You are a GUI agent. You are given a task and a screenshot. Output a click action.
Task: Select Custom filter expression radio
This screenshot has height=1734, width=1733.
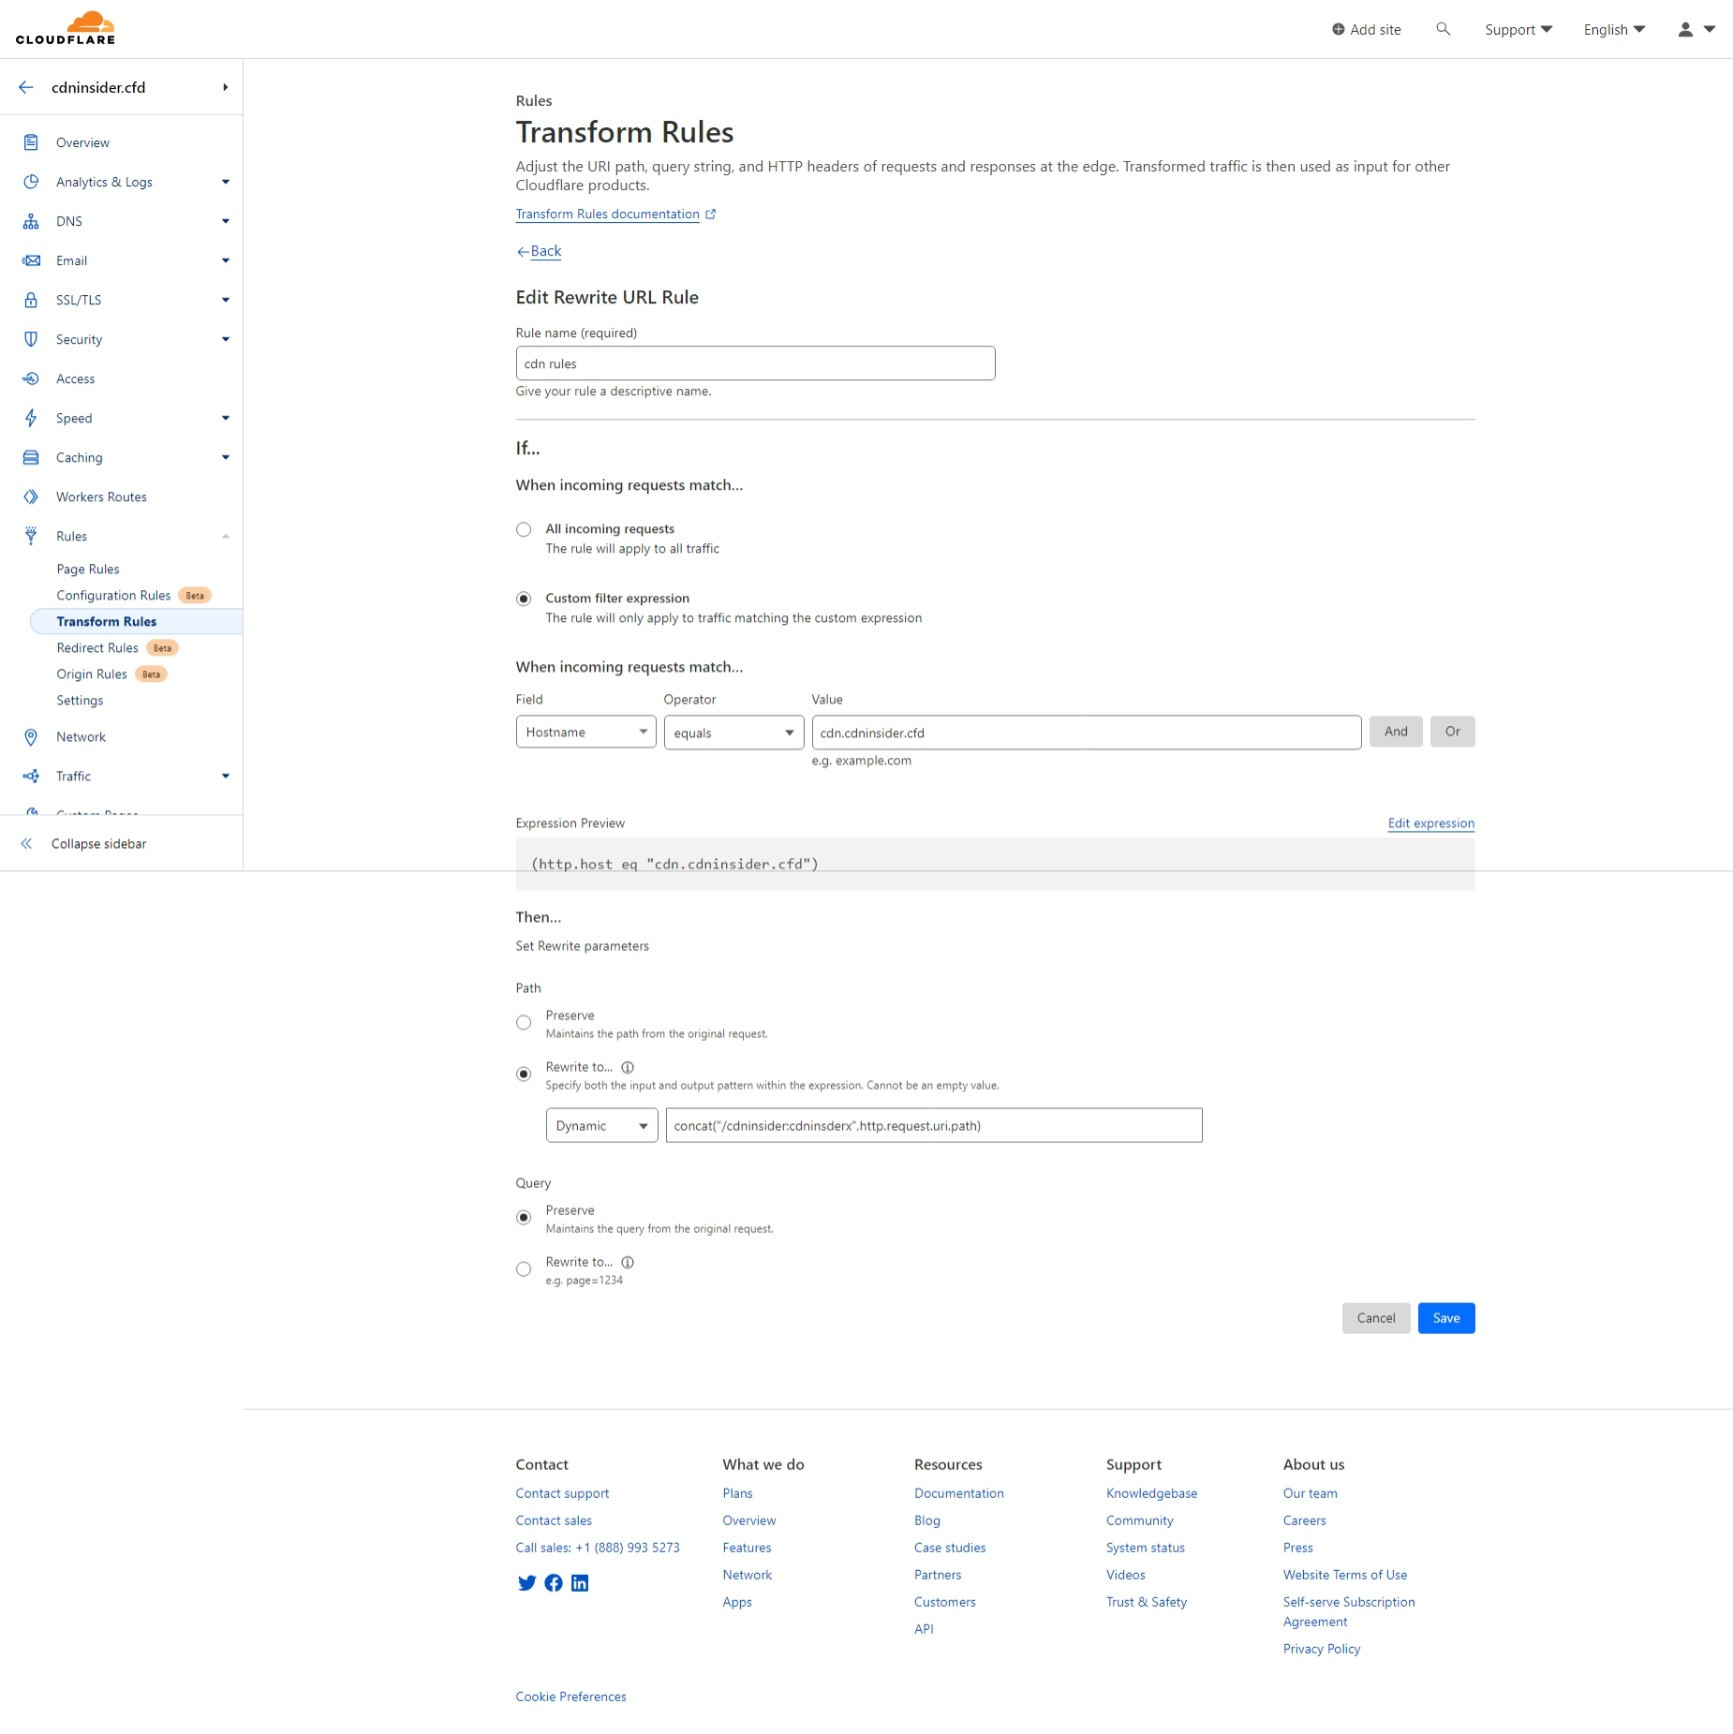(x=523, y=599)
